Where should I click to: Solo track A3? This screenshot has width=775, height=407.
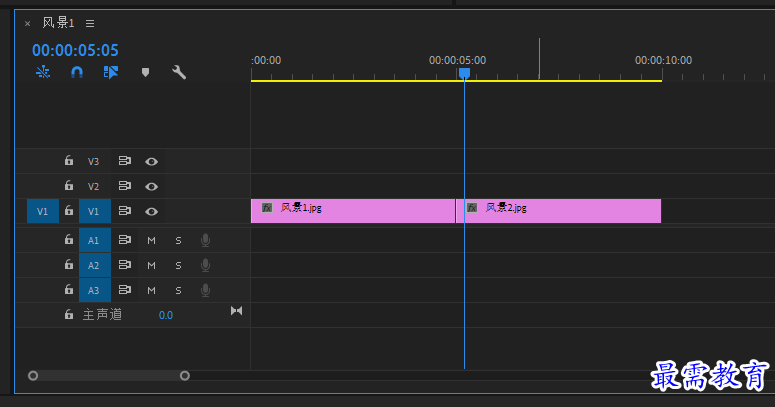pos(178,291)
